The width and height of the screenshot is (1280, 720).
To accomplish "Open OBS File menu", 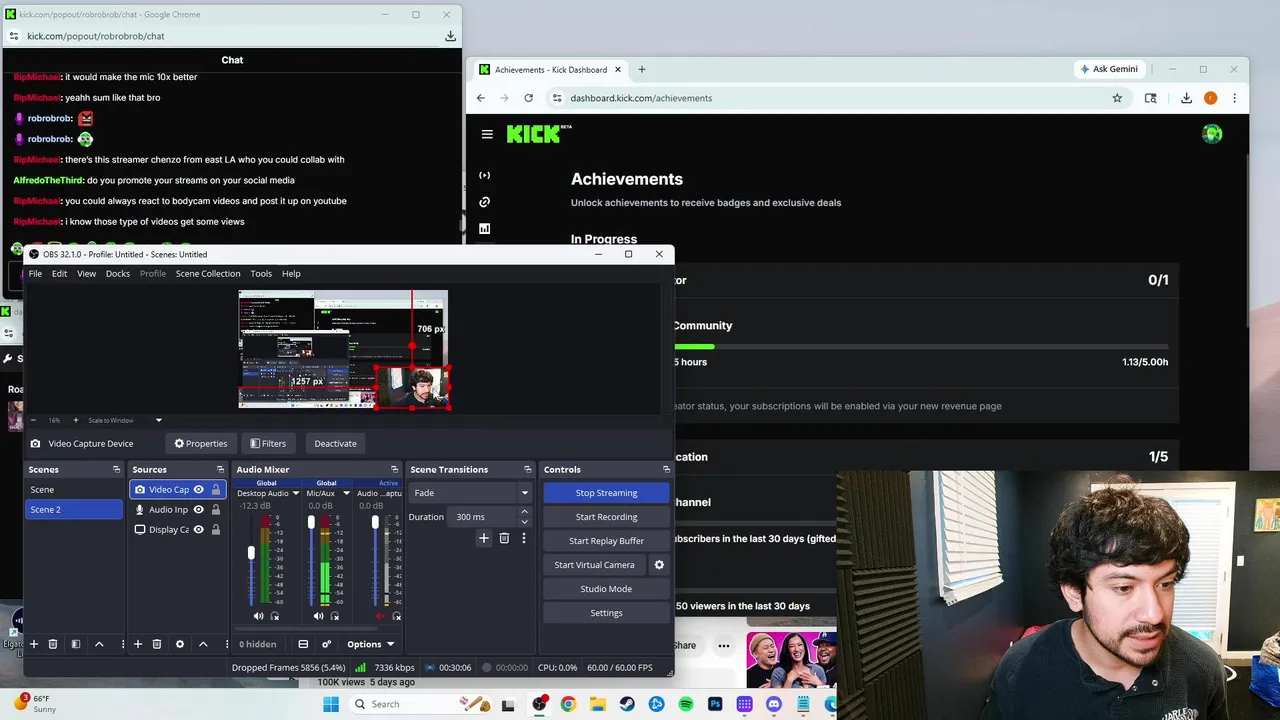I will click(35, 273).
